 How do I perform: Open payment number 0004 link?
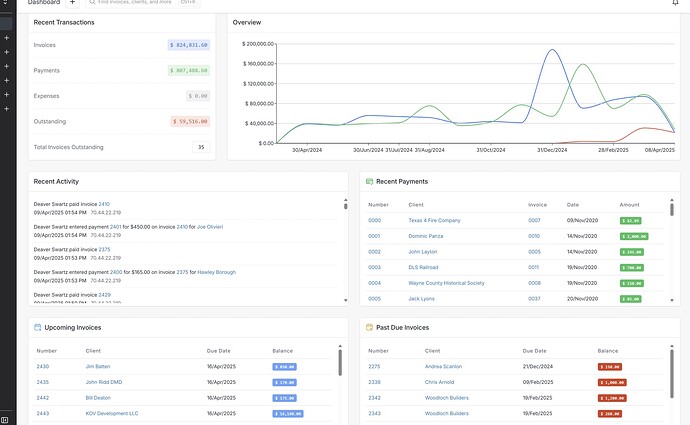tap(374, 283)
